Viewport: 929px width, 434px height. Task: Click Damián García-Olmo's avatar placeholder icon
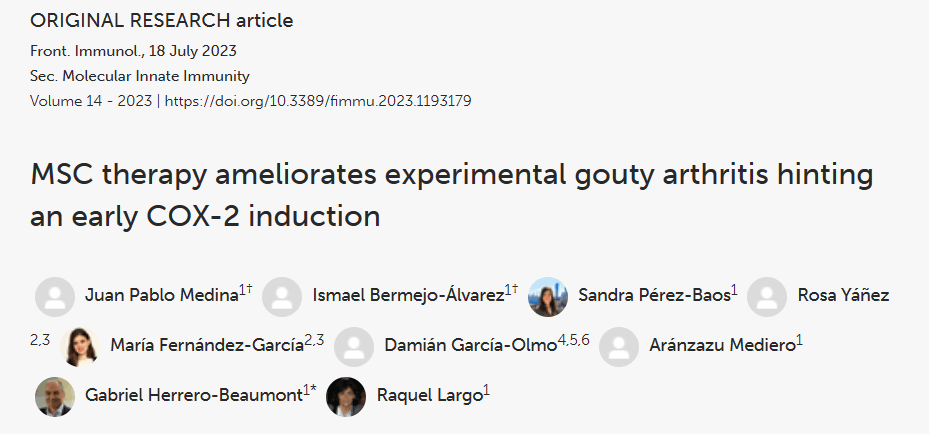(354, 346)
